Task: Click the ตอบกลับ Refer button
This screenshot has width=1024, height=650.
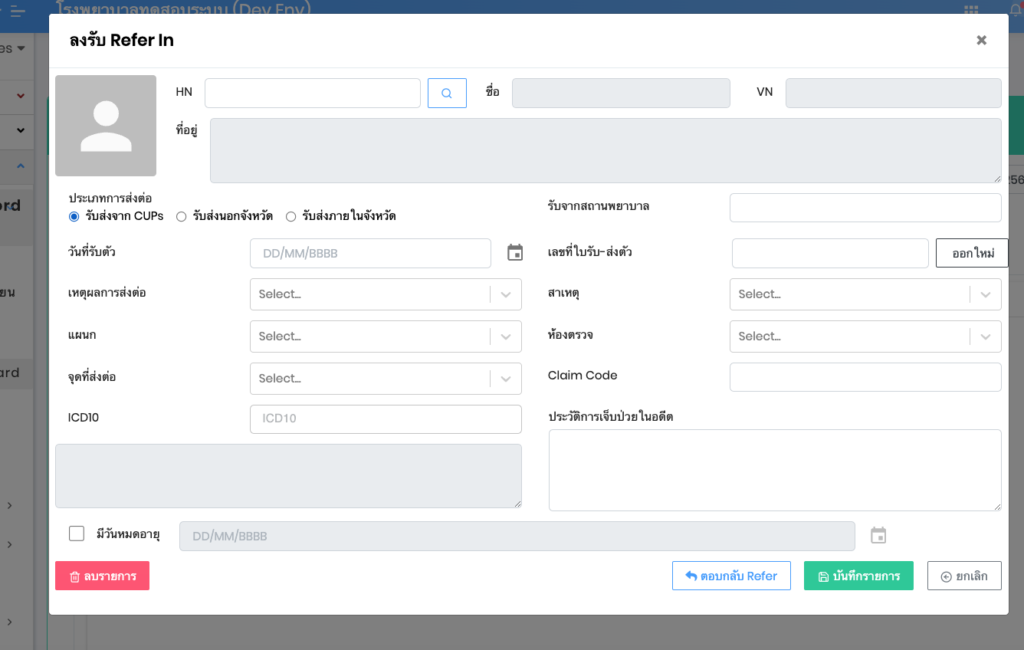Action: pyautogui.click(x=731, y=576)
